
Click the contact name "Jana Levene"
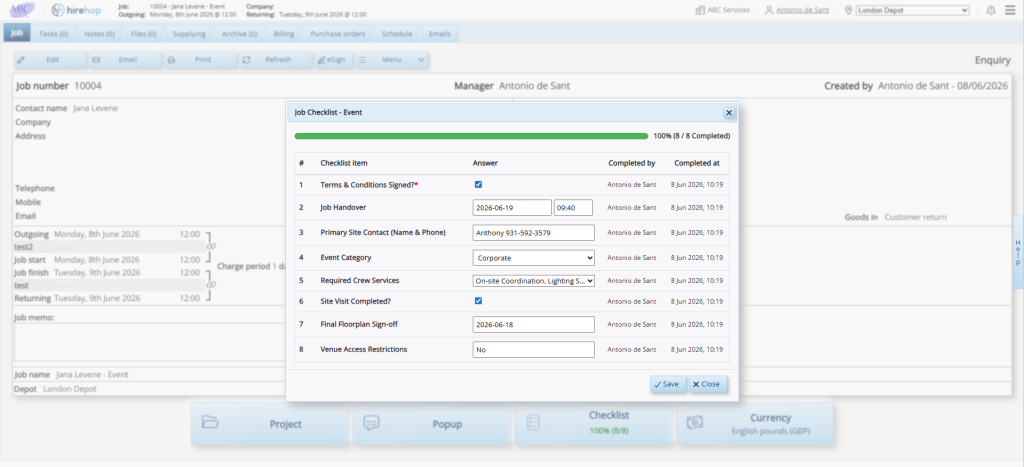point(95,108)
